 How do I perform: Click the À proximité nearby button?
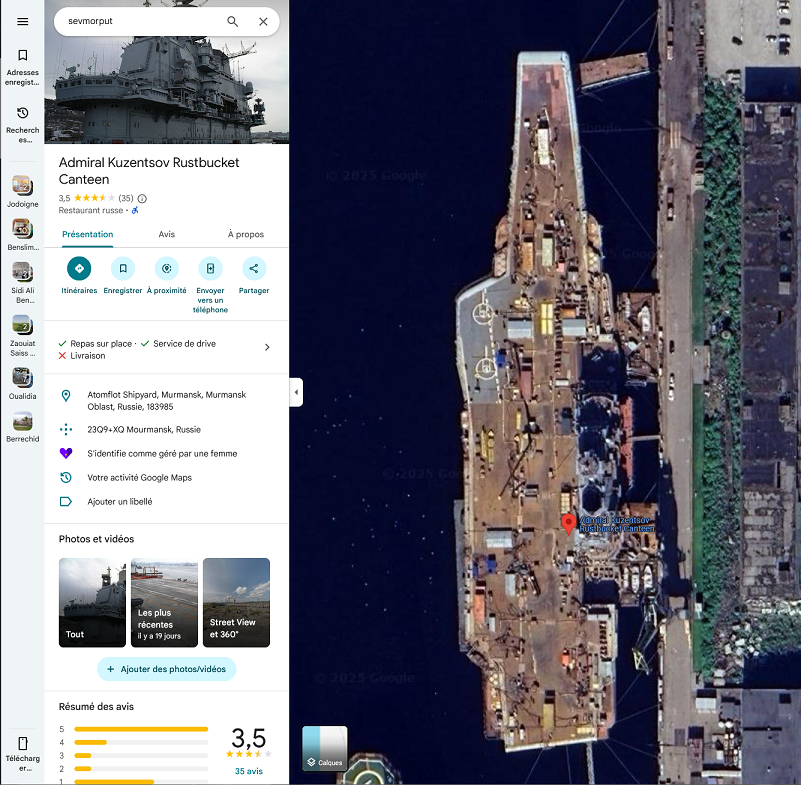[167, 276]
